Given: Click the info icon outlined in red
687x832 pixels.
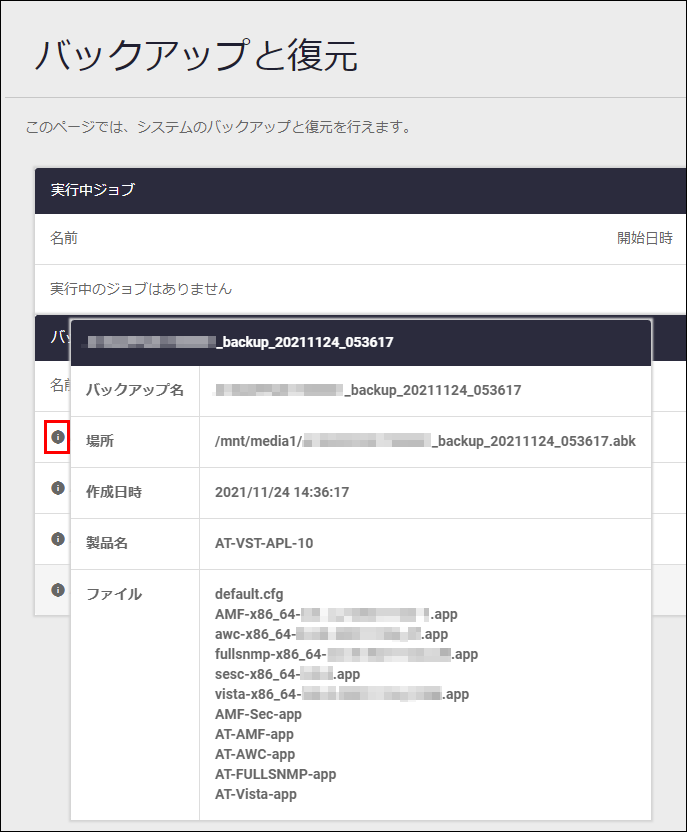Looking at the screenshot, I should click(57, 437).
